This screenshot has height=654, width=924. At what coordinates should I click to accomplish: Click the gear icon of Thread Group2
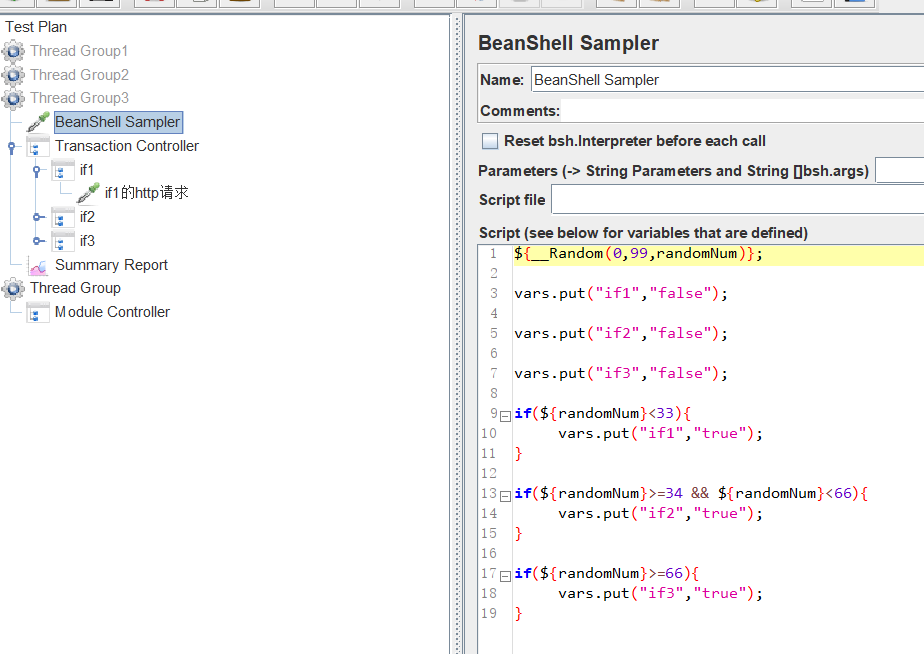coord(13,75)
